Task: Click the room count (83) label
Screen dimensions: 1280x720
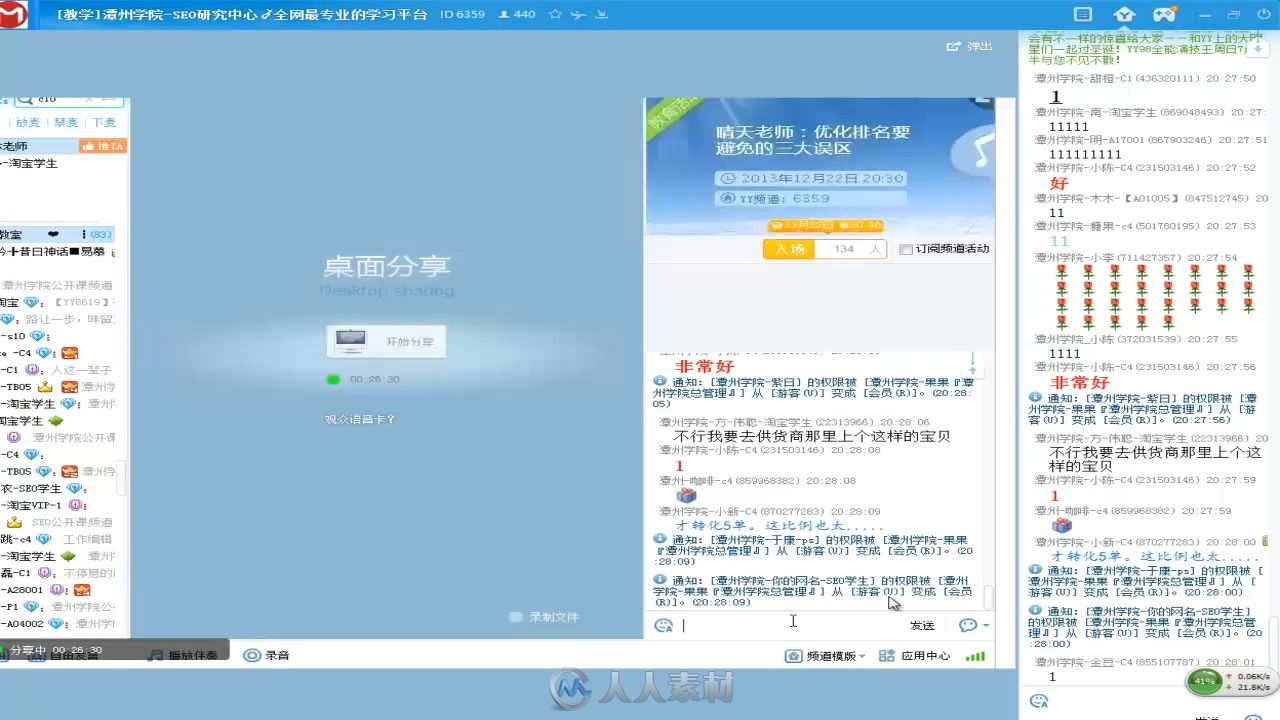Action: click(x=101, y=235)
